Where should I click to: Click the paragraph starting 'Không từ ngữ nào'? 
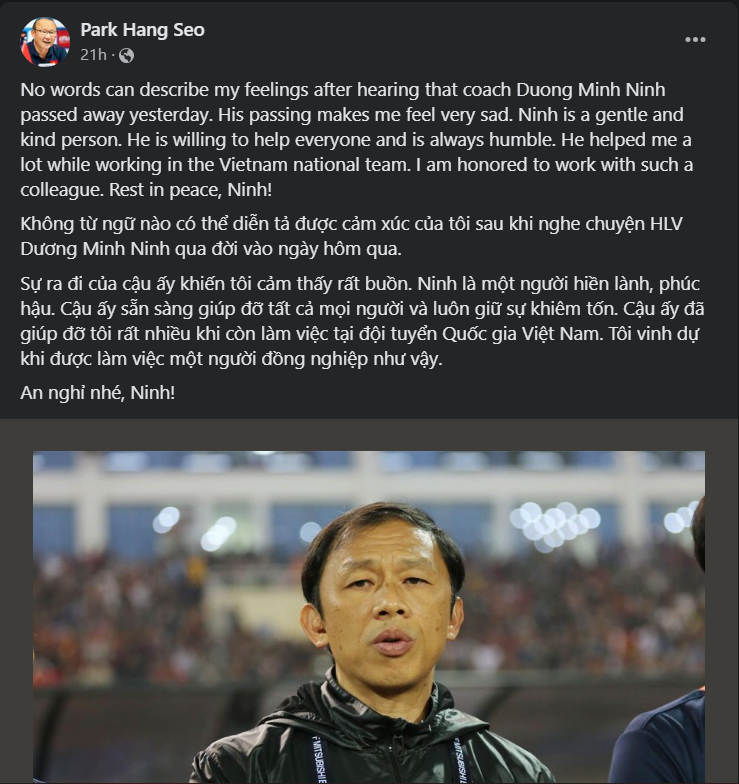coord(352,236)
